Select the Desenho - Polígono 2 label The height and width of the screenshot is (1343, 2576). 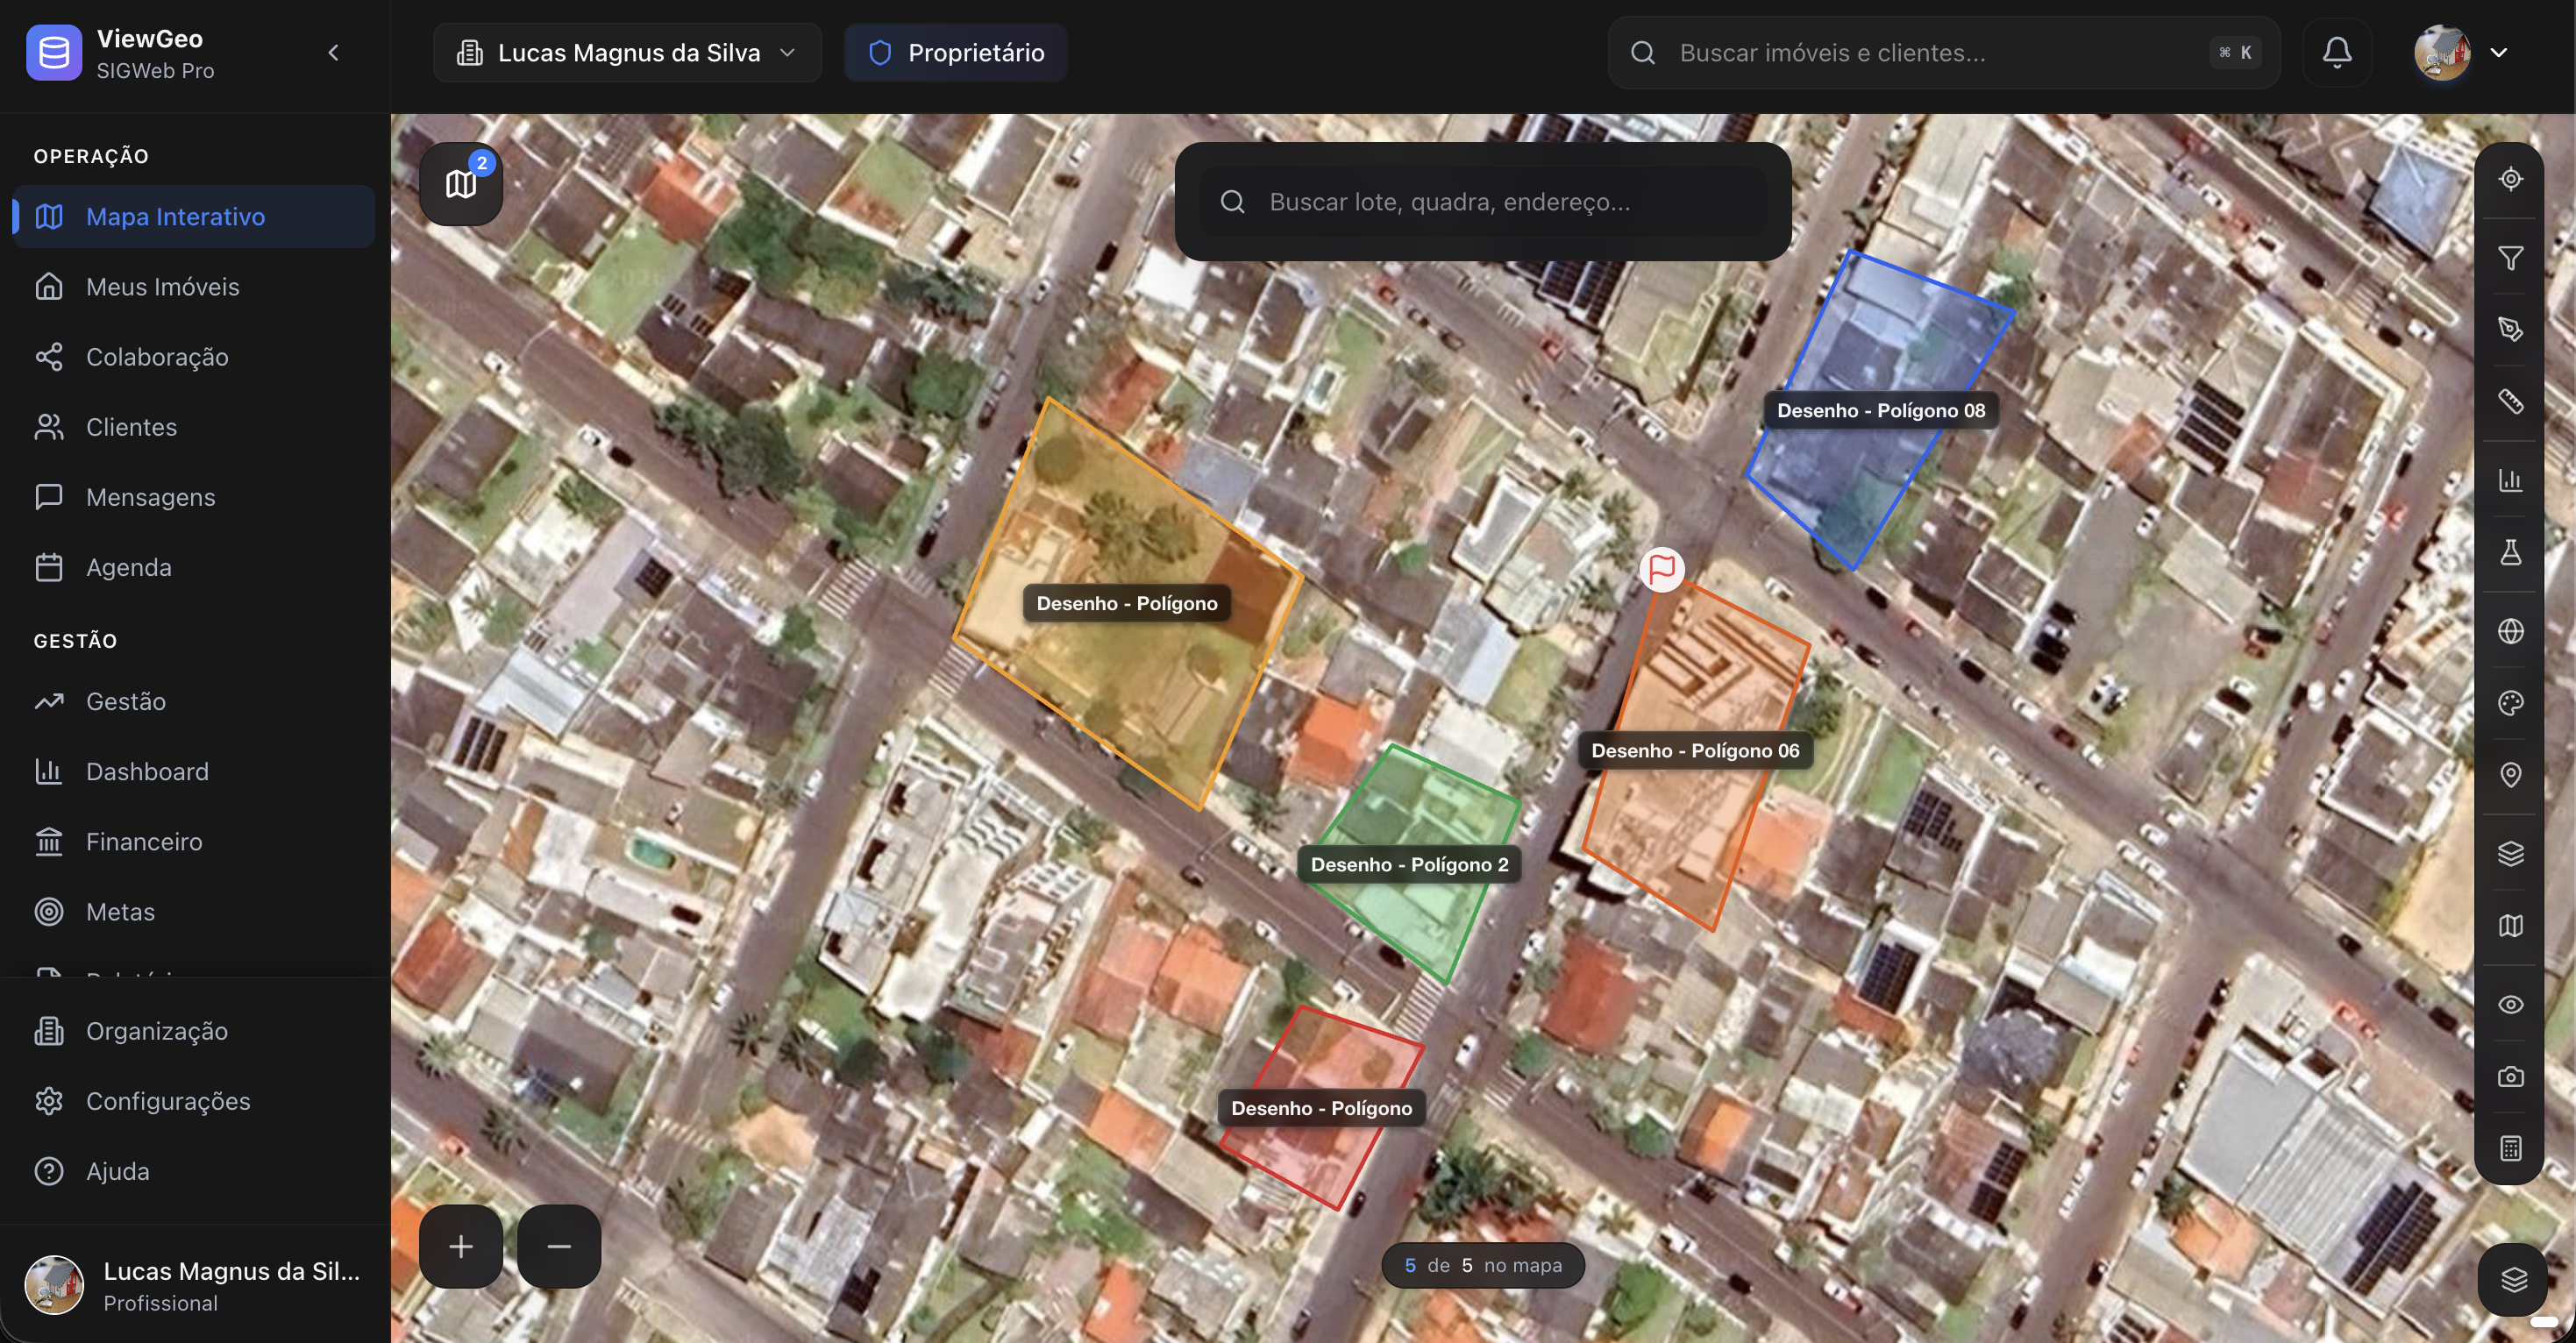click(1409, 865)
